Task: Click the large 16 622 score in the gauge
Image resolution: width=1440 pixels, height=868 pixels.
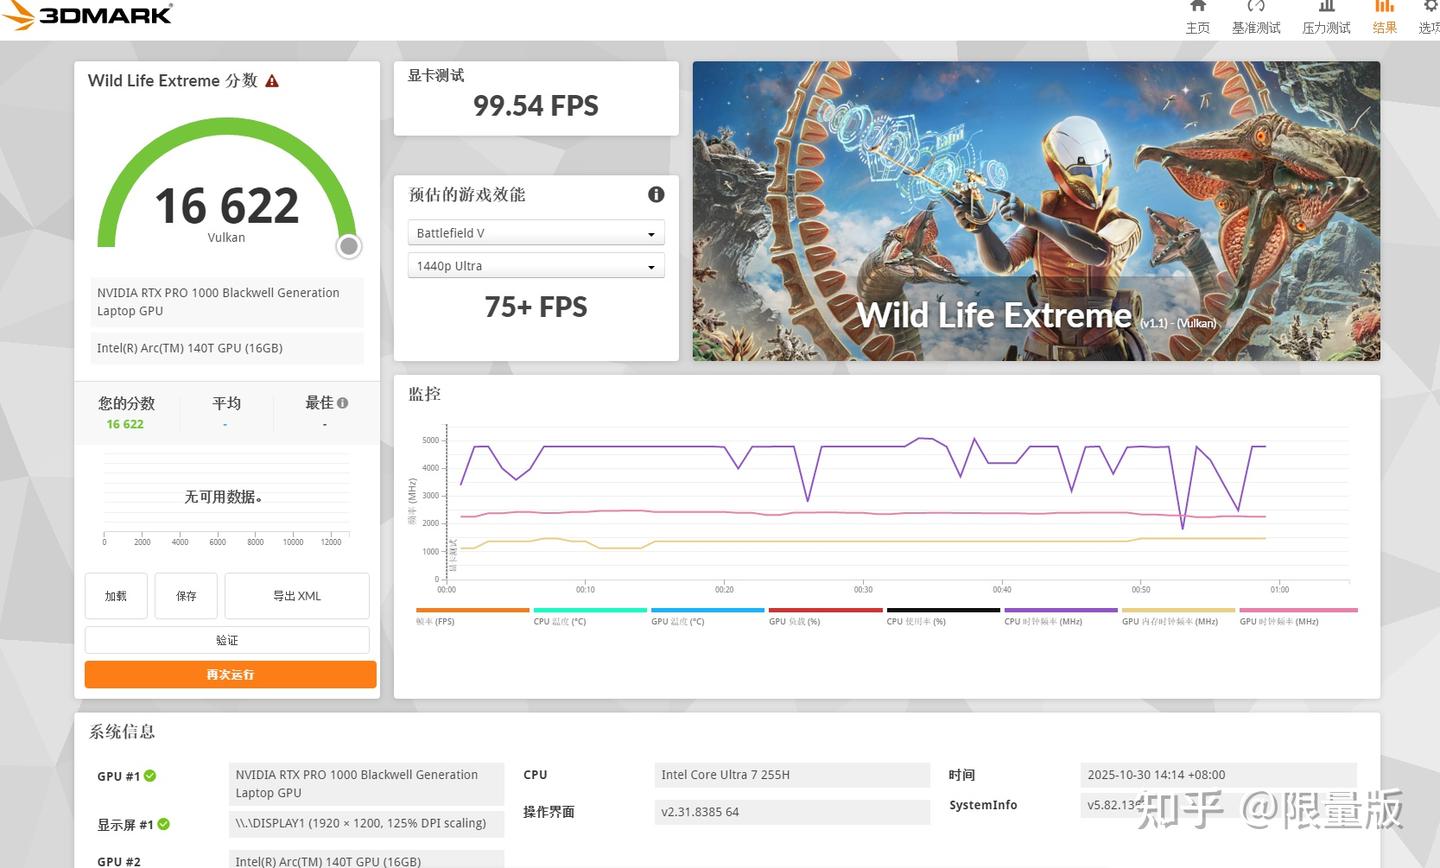Action: (x=227, y=206)
